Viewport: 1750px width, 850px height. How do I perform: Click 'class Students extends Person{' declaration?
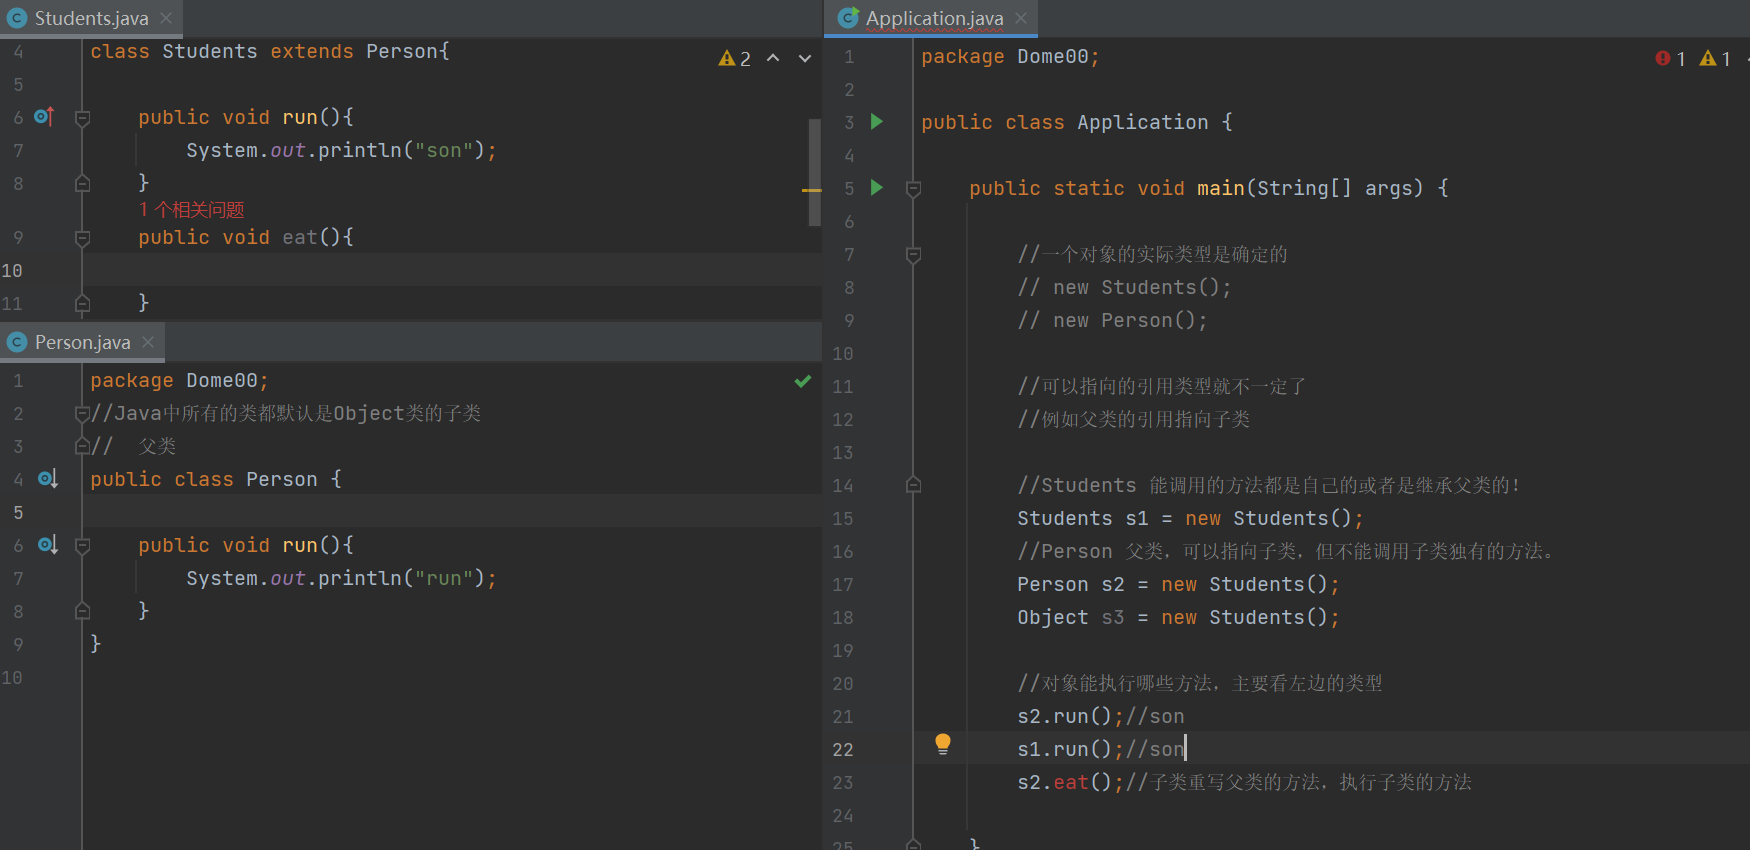tap(270, 51)
